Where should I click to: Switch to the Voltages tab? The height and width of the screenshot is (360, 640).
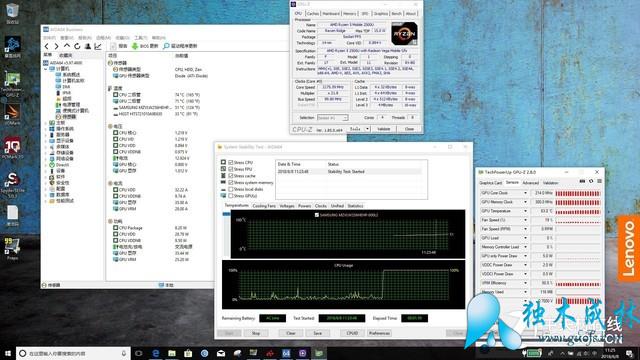pyautogui.click(x=287, y=206)
